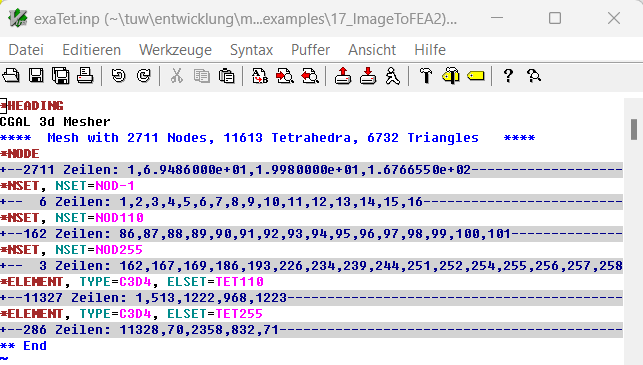
Task: Click the vertical scrollbar thumb
Action: click(x=634, y=129)
